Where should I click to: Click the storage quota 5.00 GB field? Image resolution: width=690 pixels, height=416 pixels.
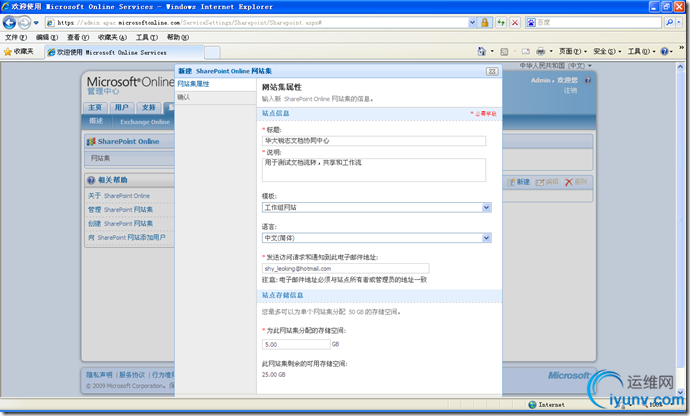[296, 344]
